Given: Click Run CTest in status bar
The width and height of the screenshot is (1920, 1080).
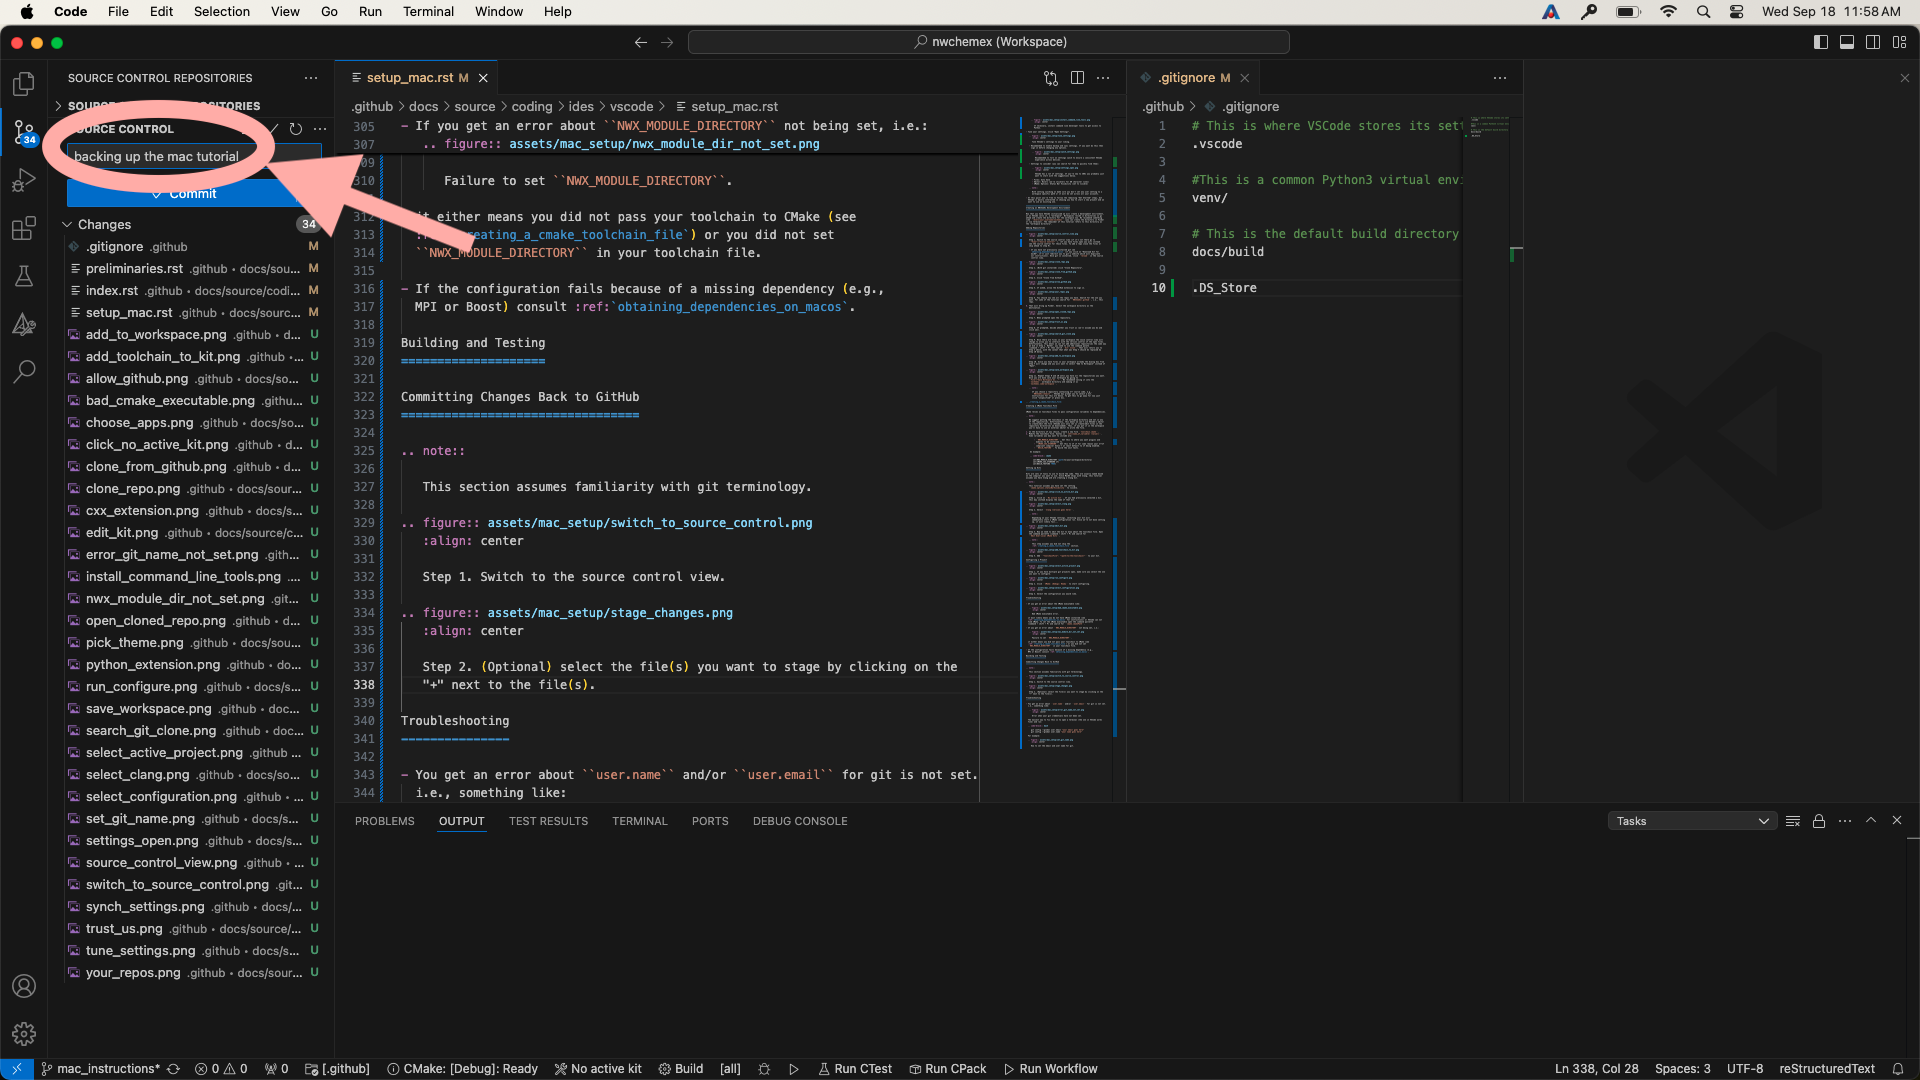Looking at the screenshot, I should (855, 1069).
